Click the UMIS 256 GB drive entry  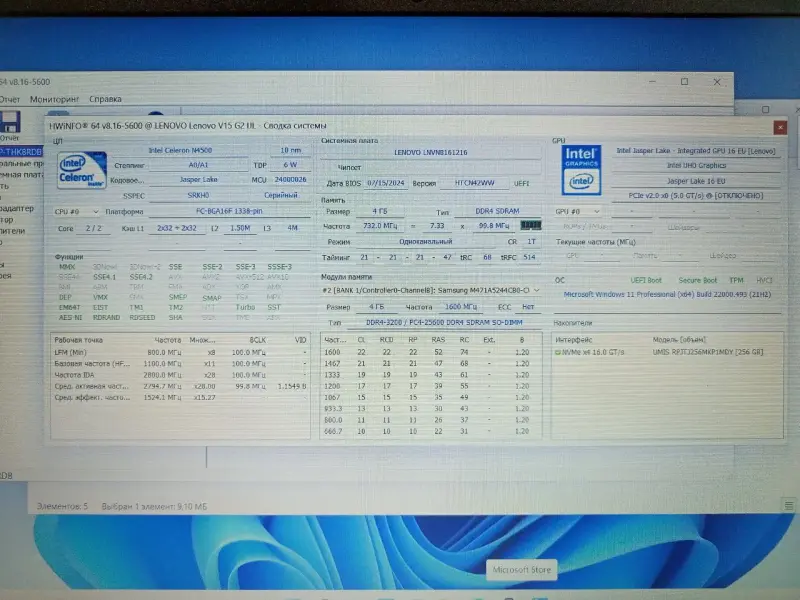click(710, 352)
